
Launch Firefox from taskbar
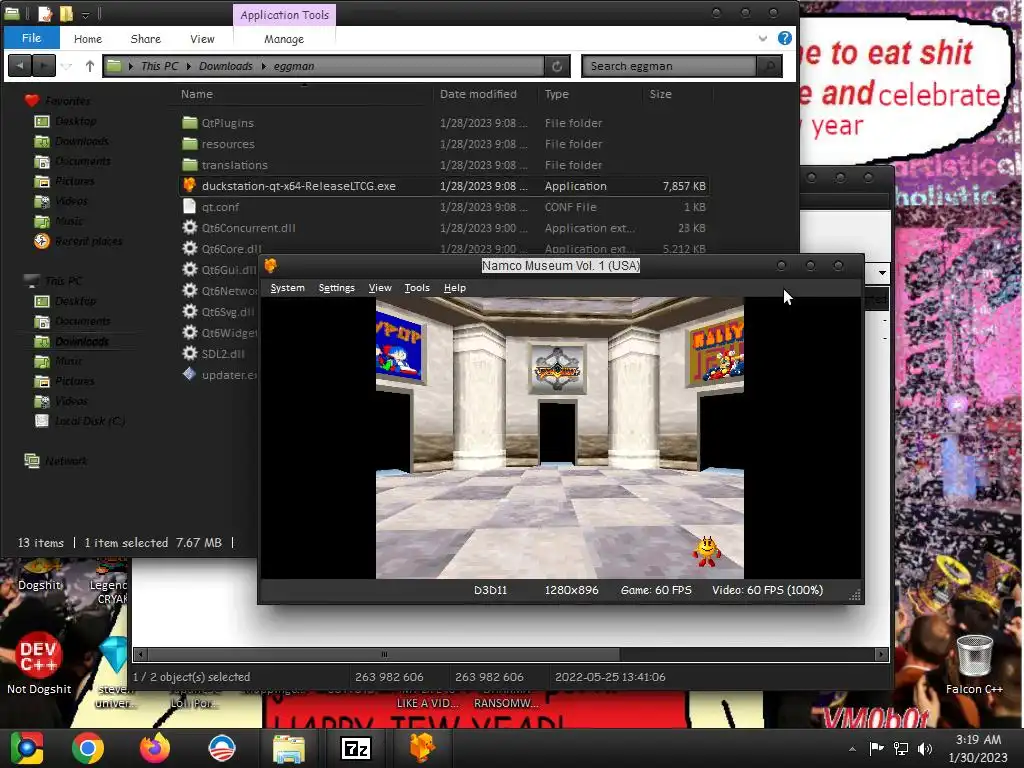(155, 748)
